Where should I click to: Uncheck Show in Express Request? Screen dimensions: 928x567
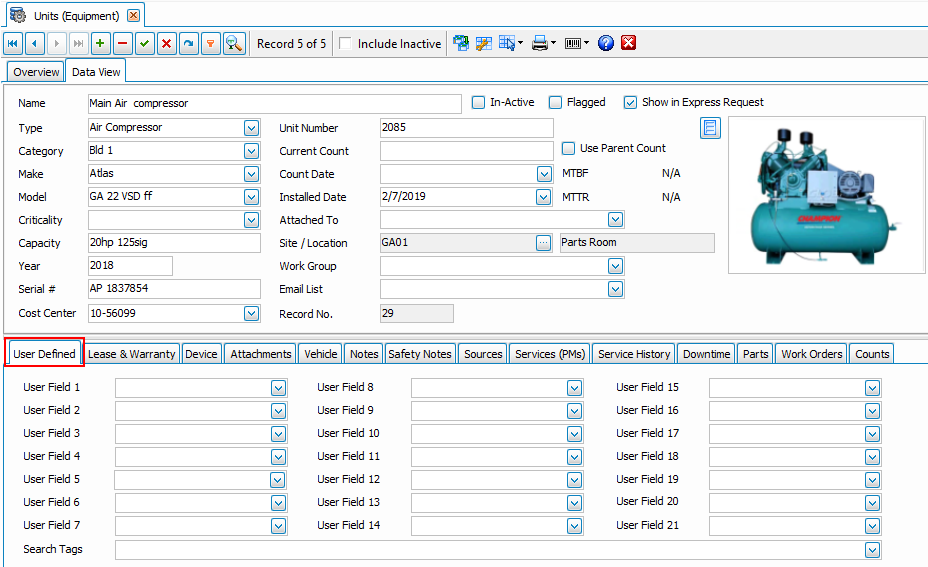tap(630, 102)
